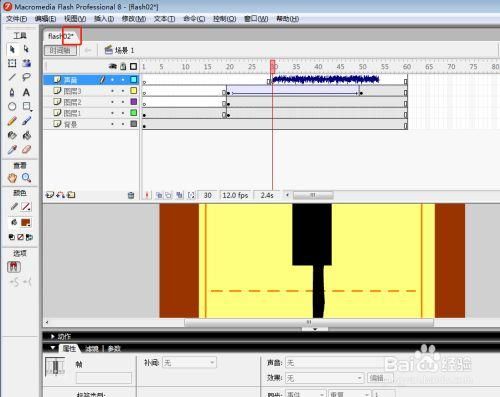Click the Edit Multiple Frames icon
The width and height of the screenshot is (500, 397).
[x=180, y=195]
